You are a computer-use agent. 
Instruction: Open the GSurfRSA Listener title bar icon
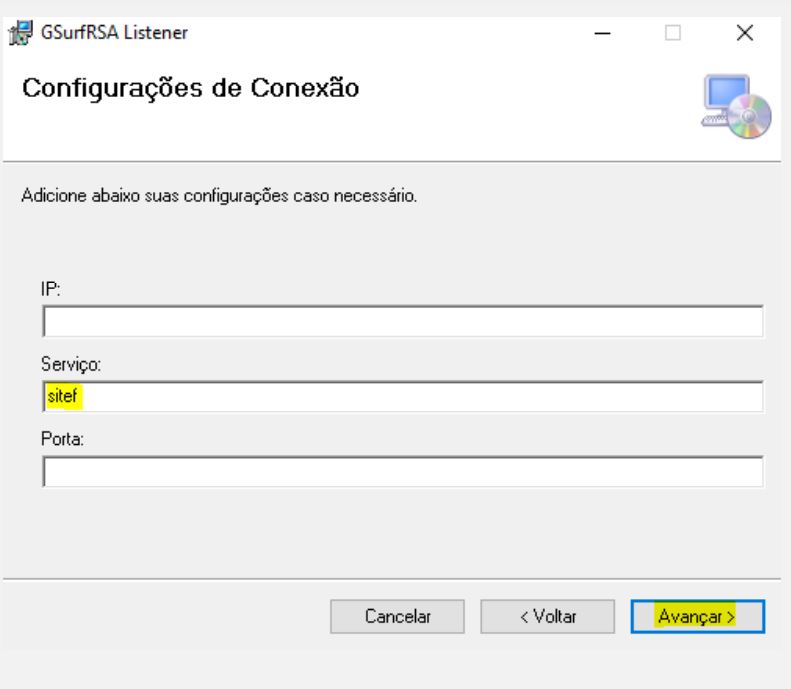pos(21,33)
